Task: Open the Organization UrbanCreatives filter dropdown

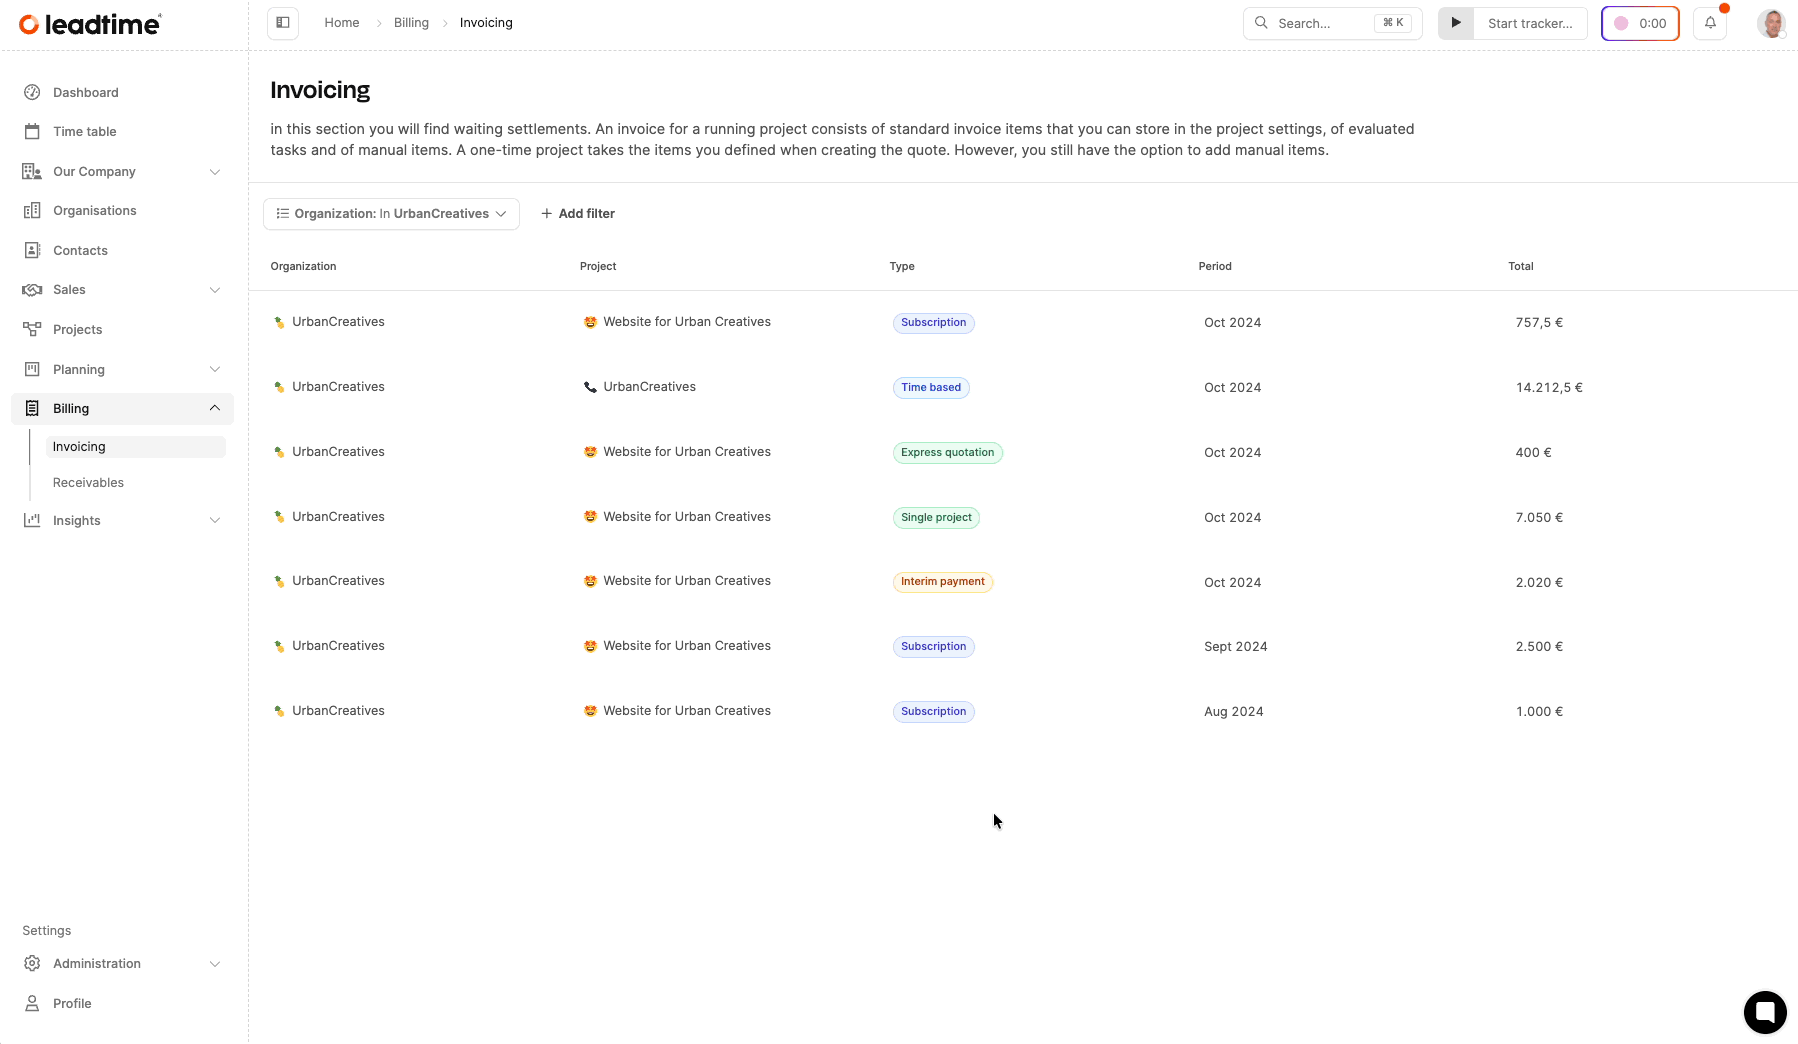Action: 391,214
